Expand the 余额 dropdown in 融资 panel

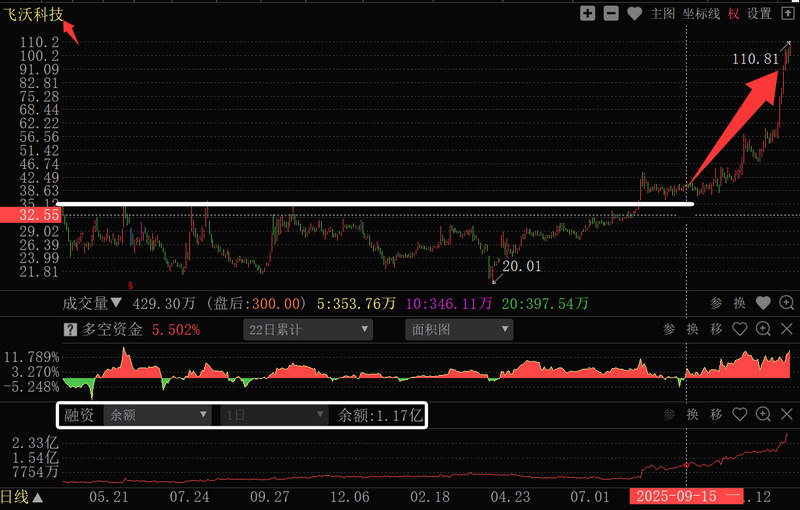point(159,414)
